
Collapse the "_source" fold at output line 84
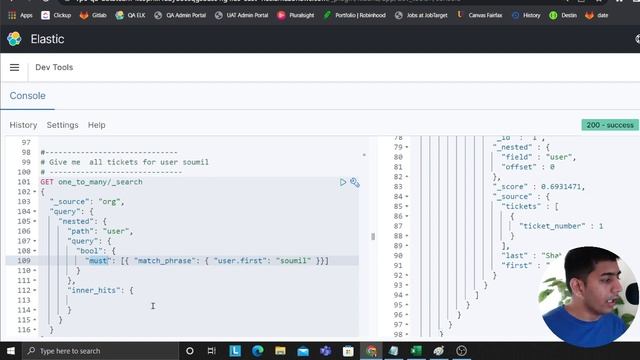pos(407,197)
